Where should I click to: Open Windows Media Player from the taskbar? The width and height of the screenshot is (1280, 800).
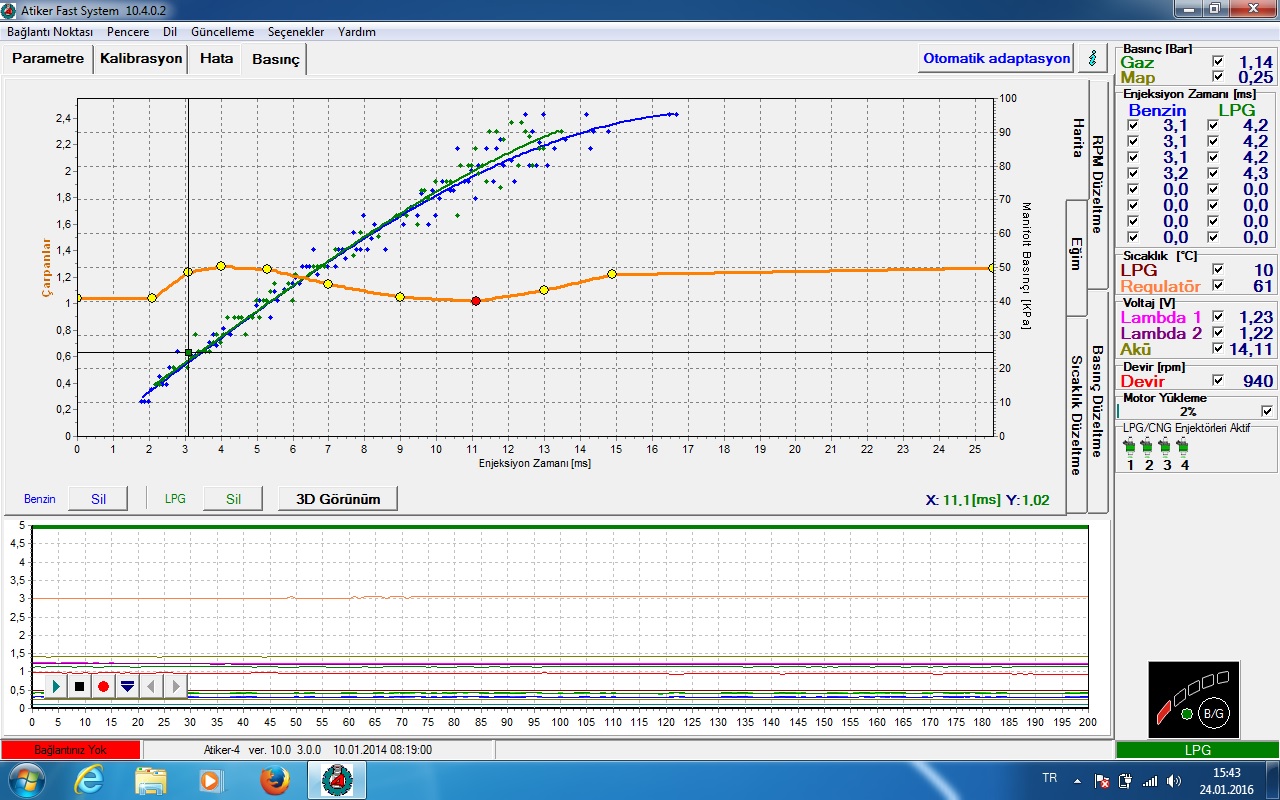pyautogui.click(x=211, y=780)
